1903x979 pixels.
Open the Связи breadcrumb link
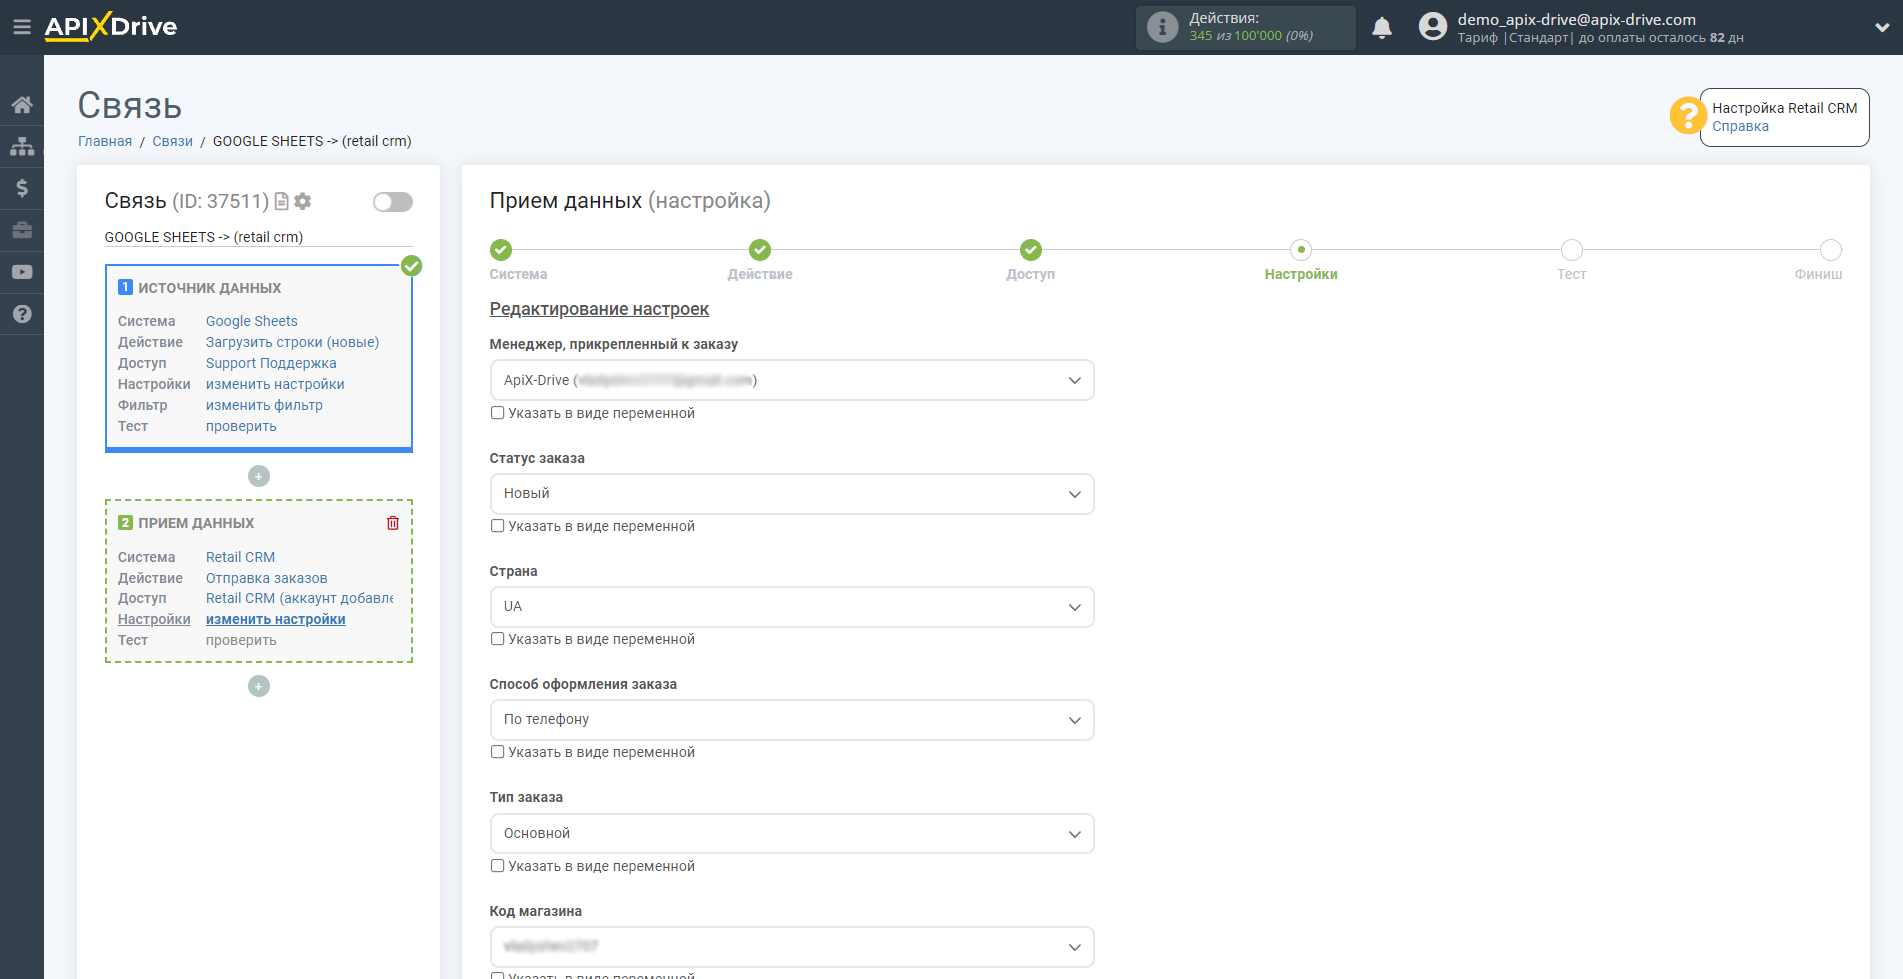[x=172, y=141]
